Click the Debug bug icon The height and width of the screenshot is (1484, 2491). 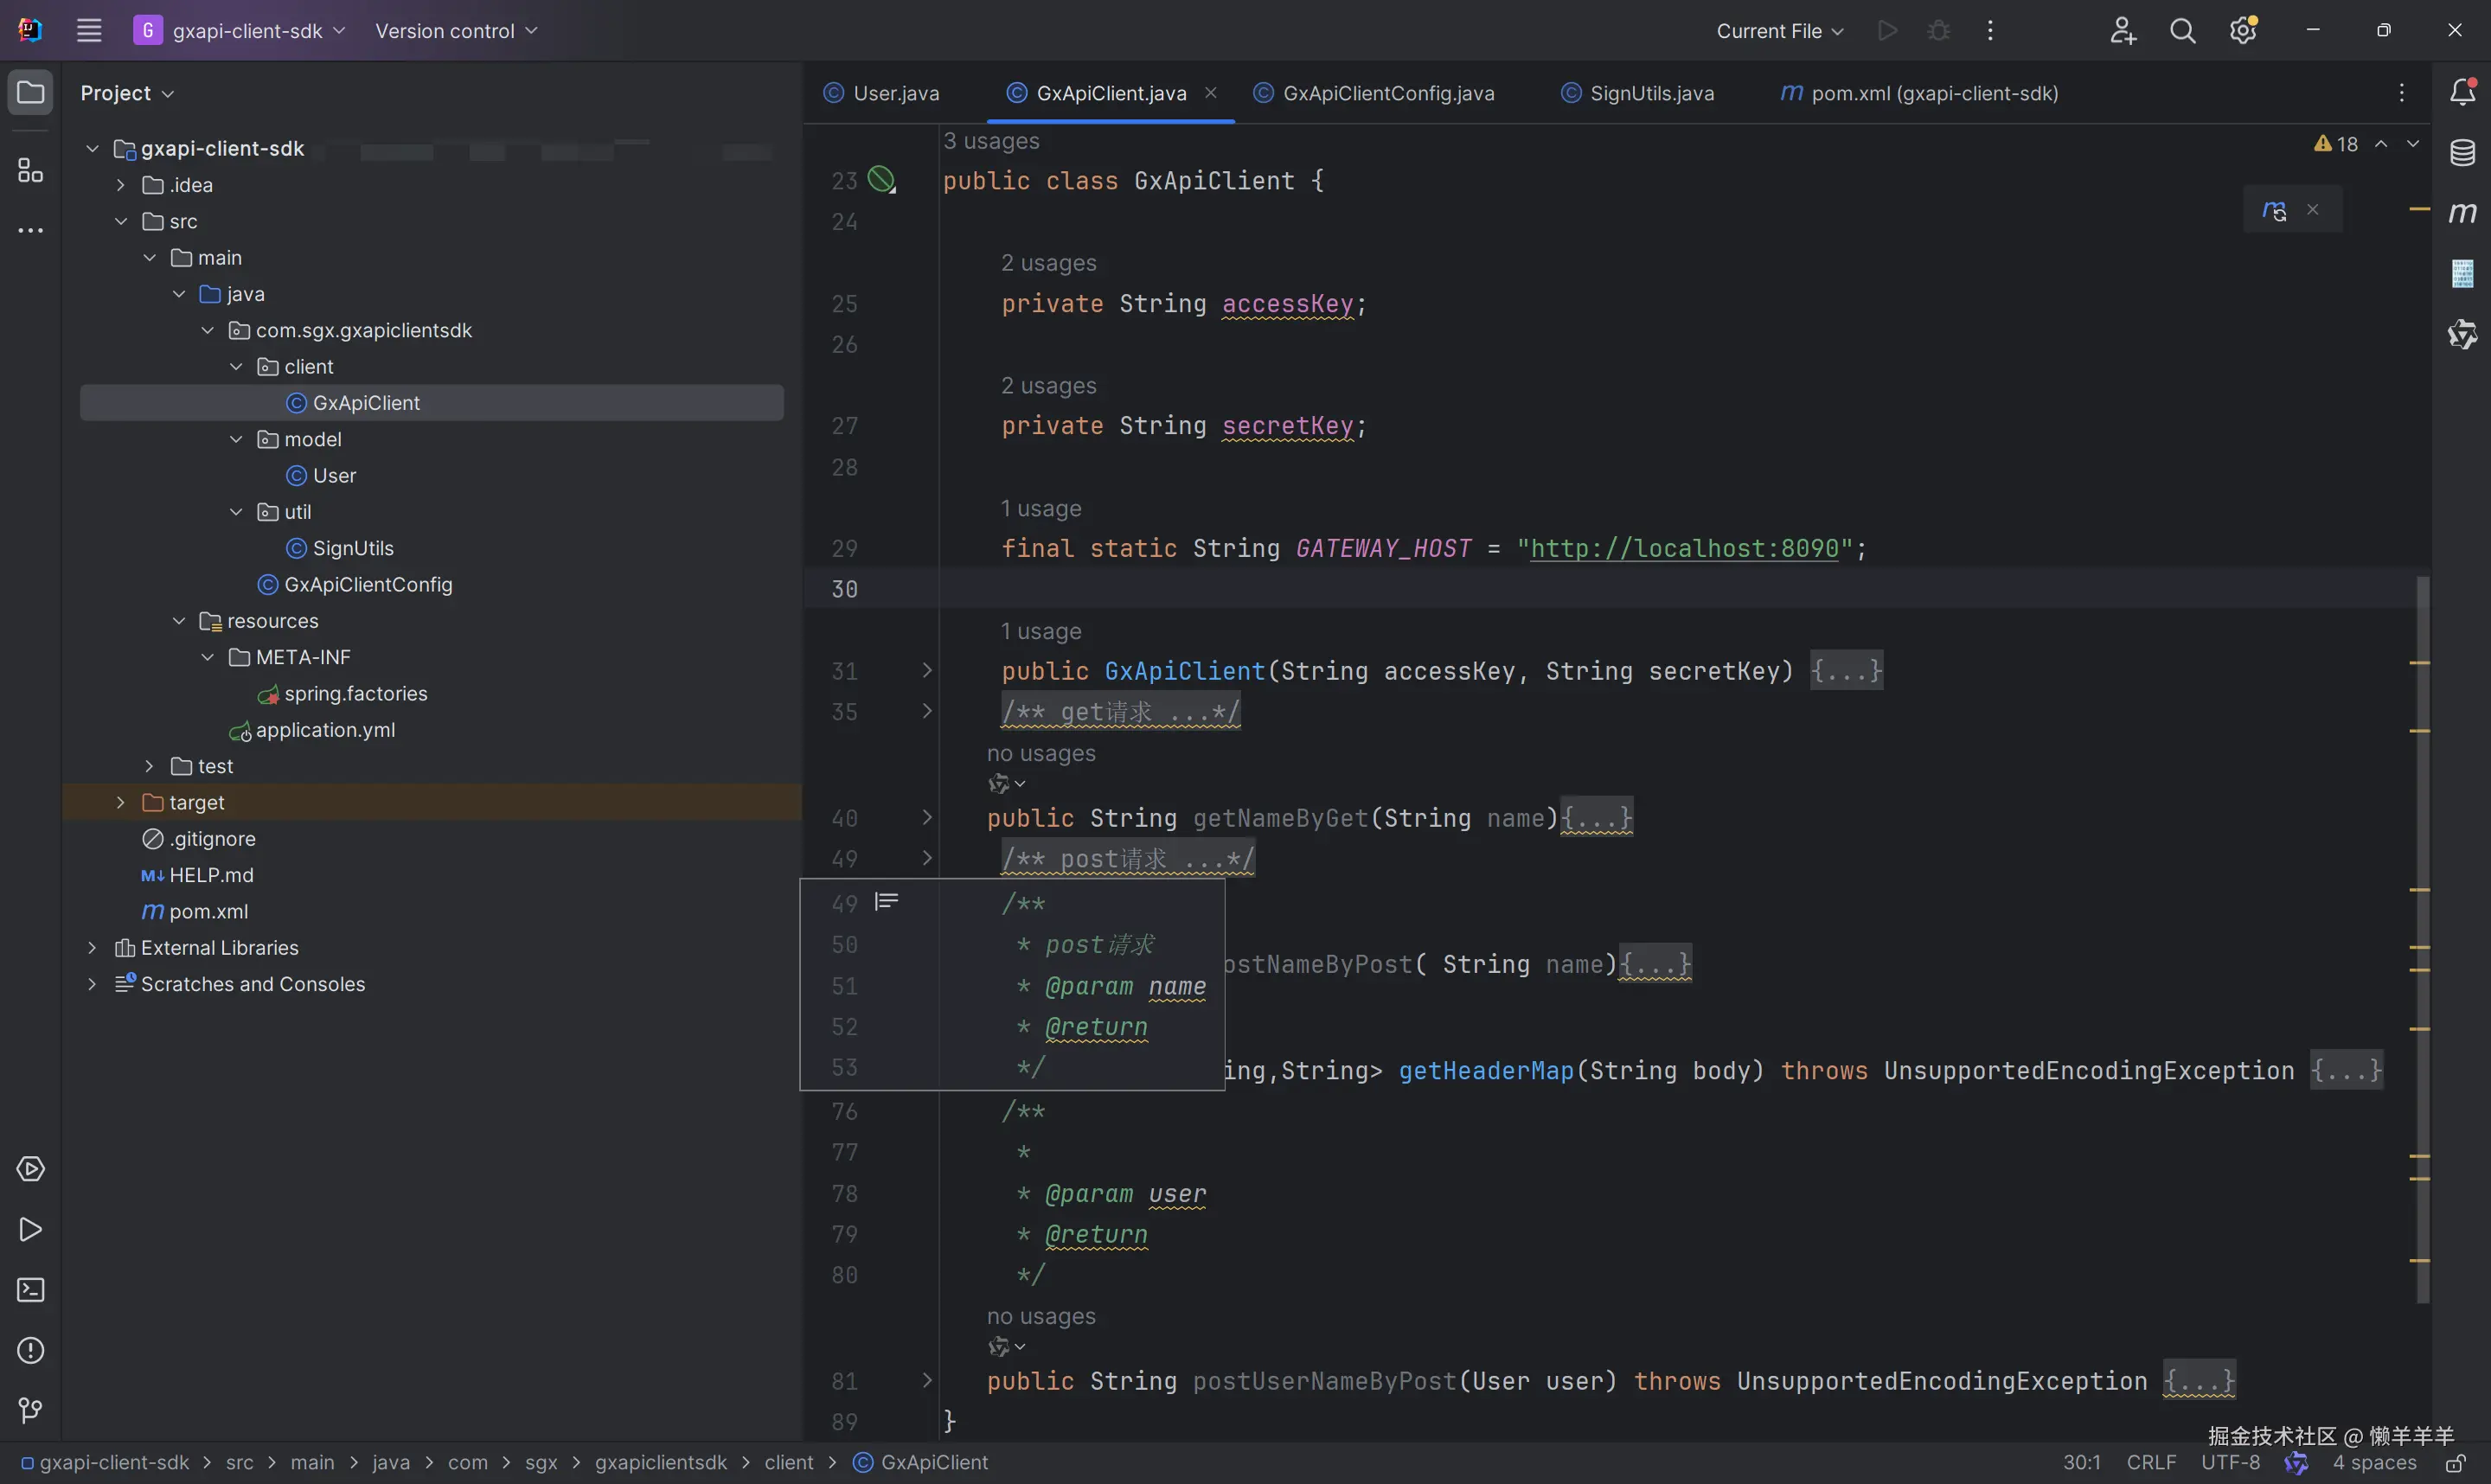pos(1938,30)
